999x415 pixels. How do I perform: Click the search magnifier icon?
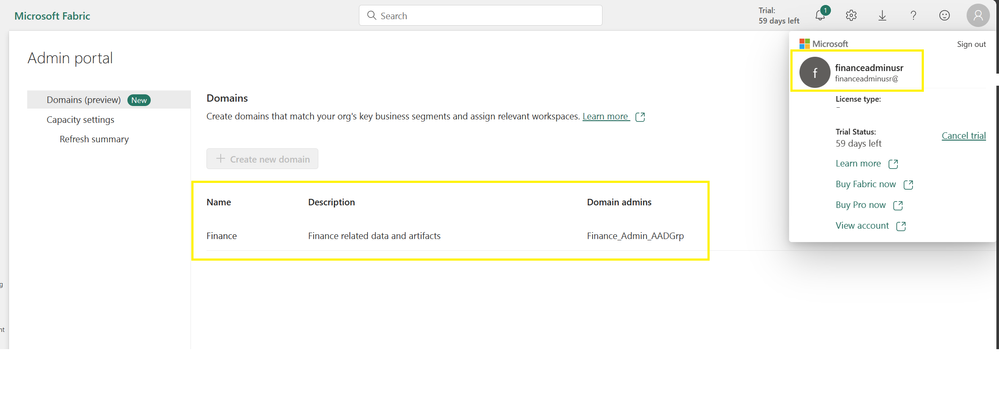[372, 15]
